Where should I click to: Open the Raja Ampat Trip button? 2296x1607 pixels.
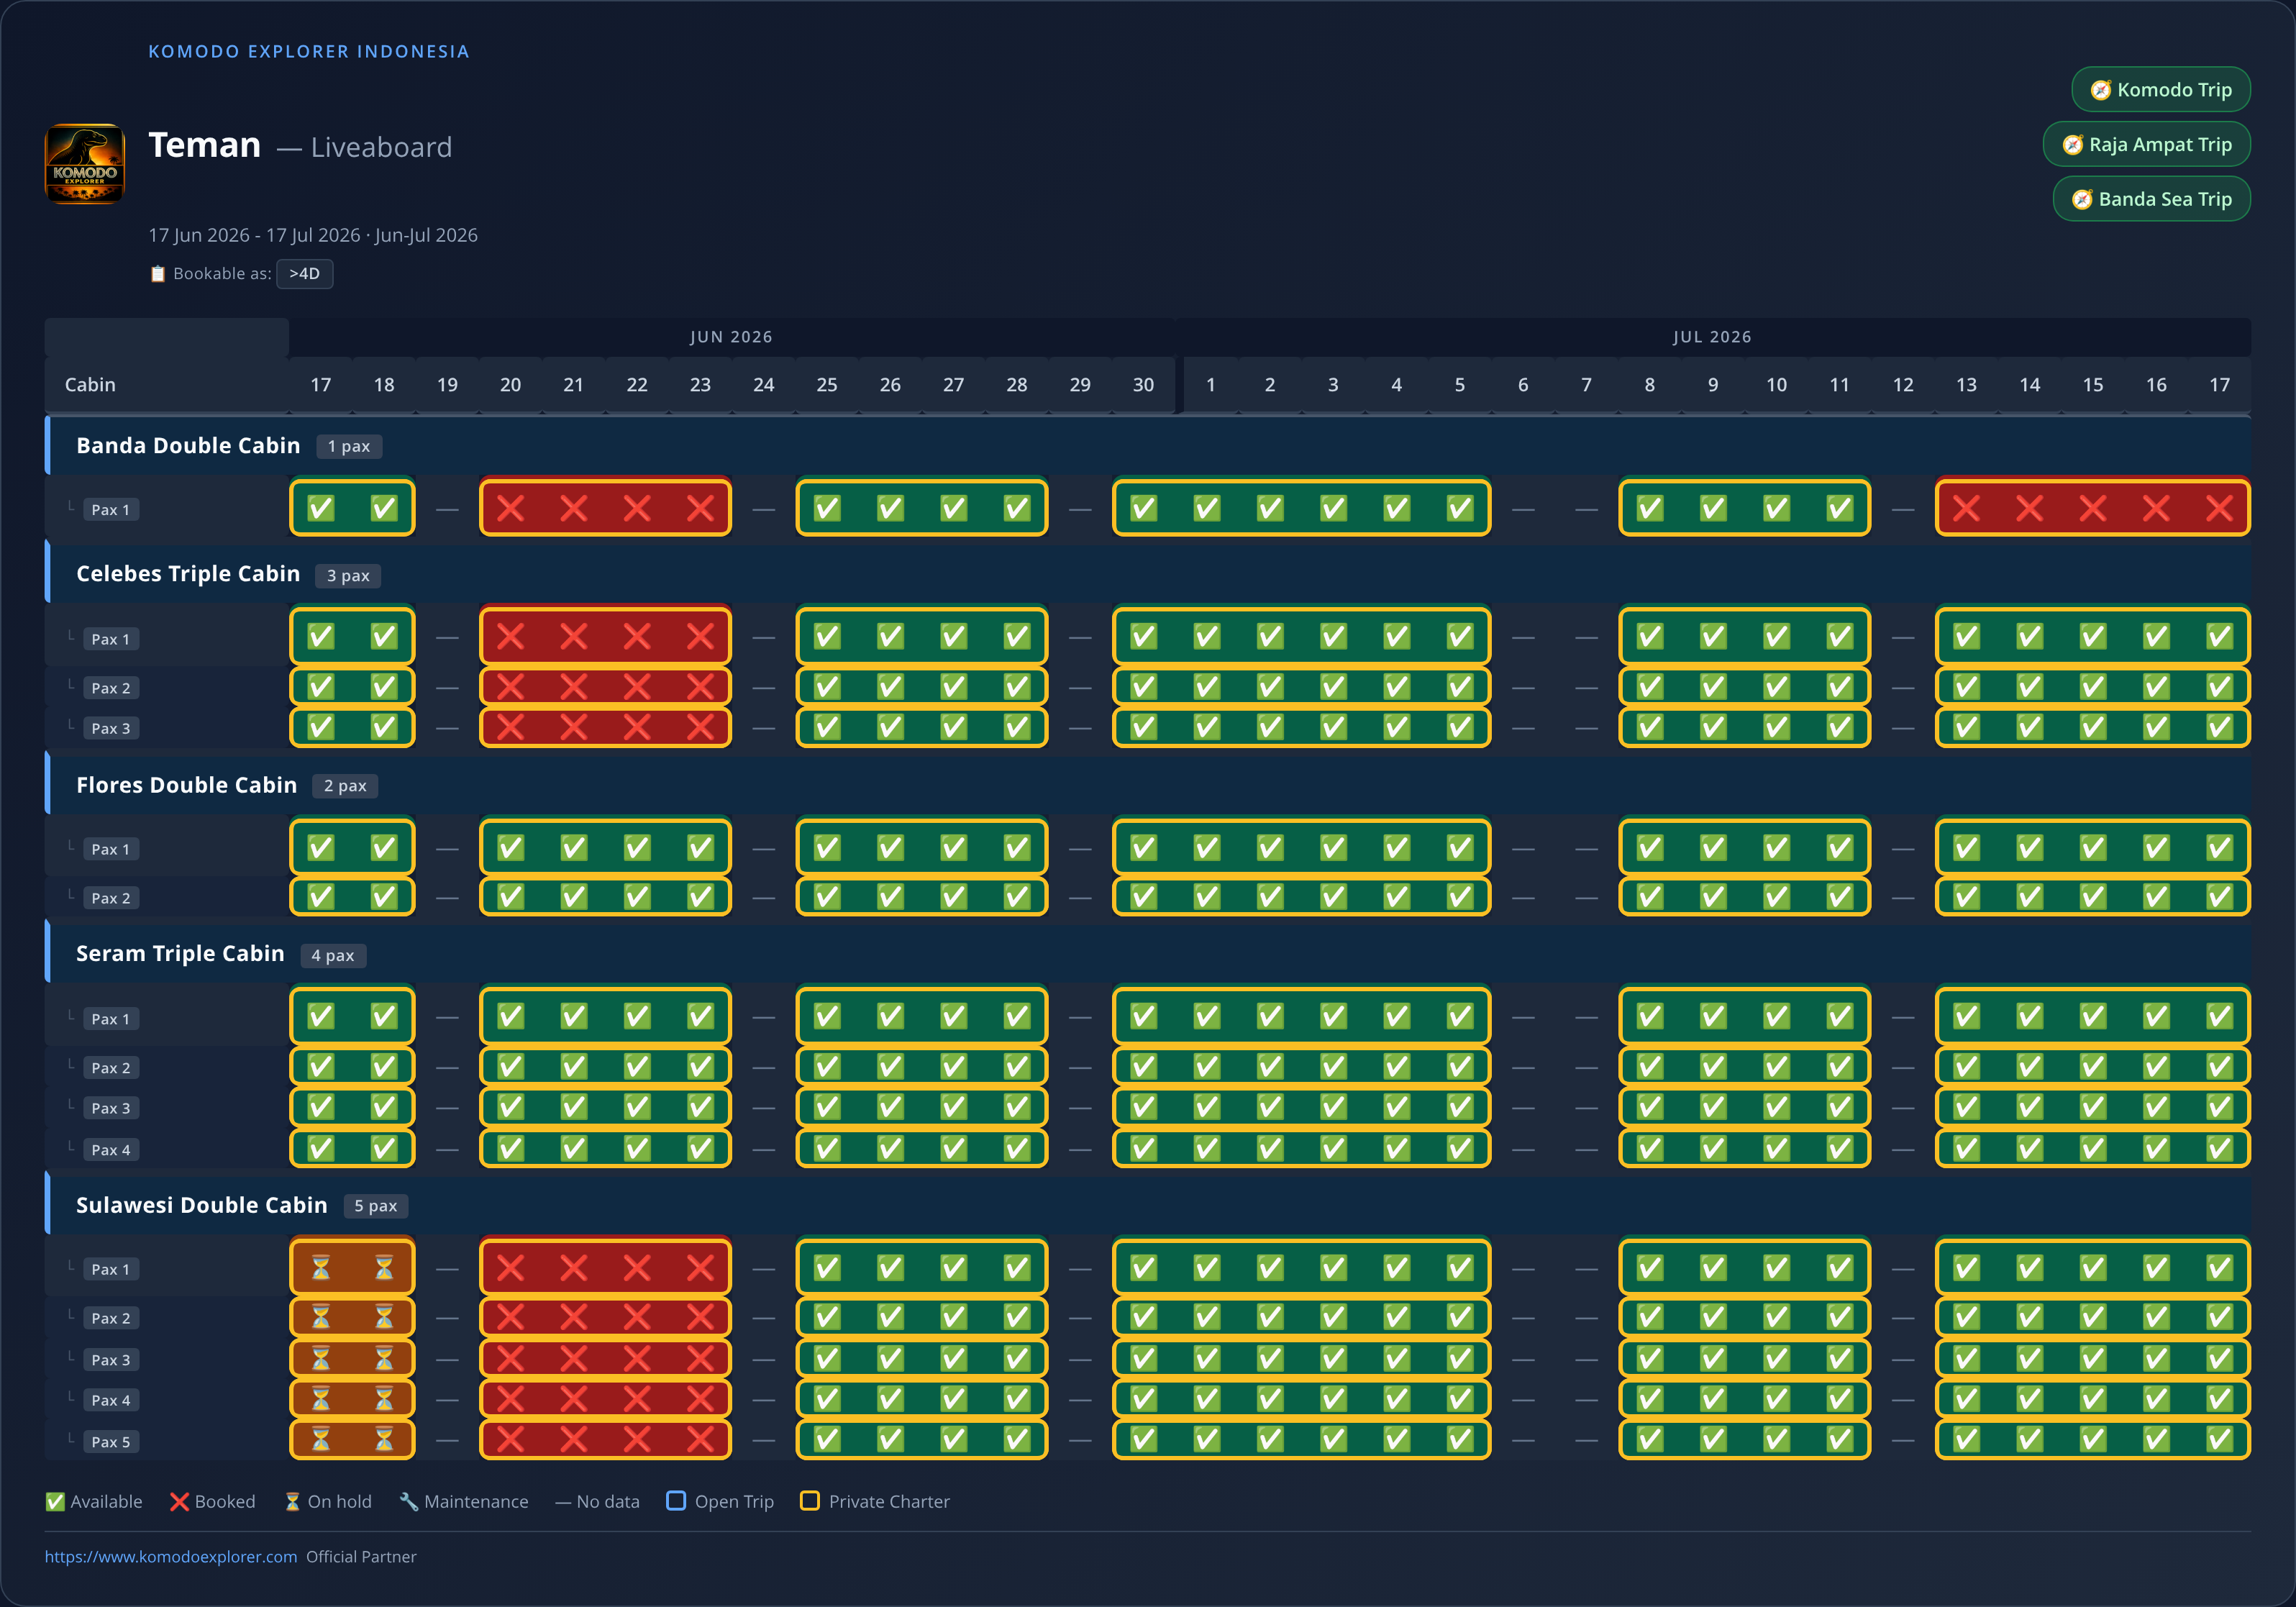(x=2146, y=145)
